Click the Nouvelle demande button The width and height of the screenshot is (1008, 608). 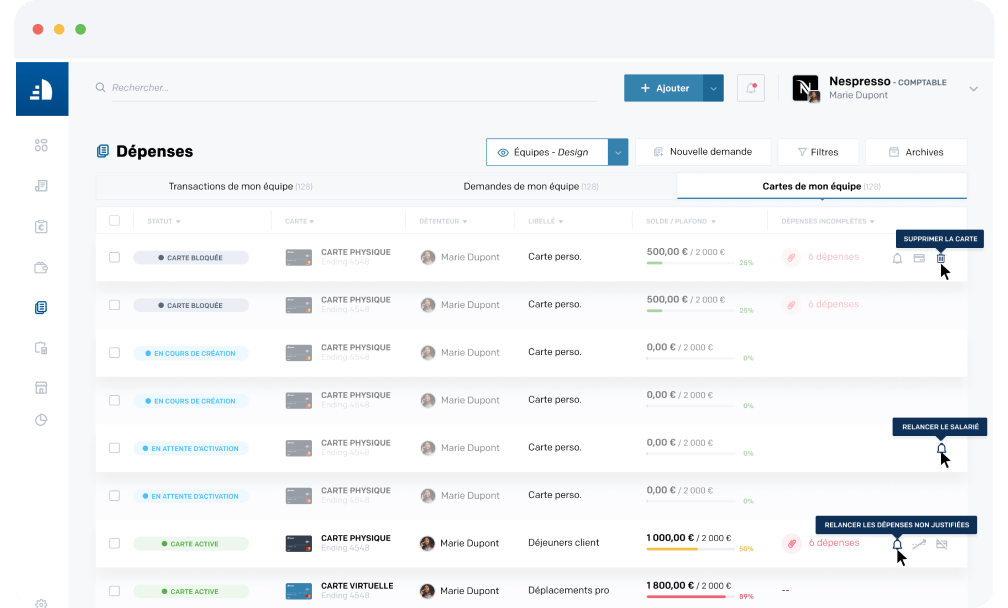[x=703, y=152]
